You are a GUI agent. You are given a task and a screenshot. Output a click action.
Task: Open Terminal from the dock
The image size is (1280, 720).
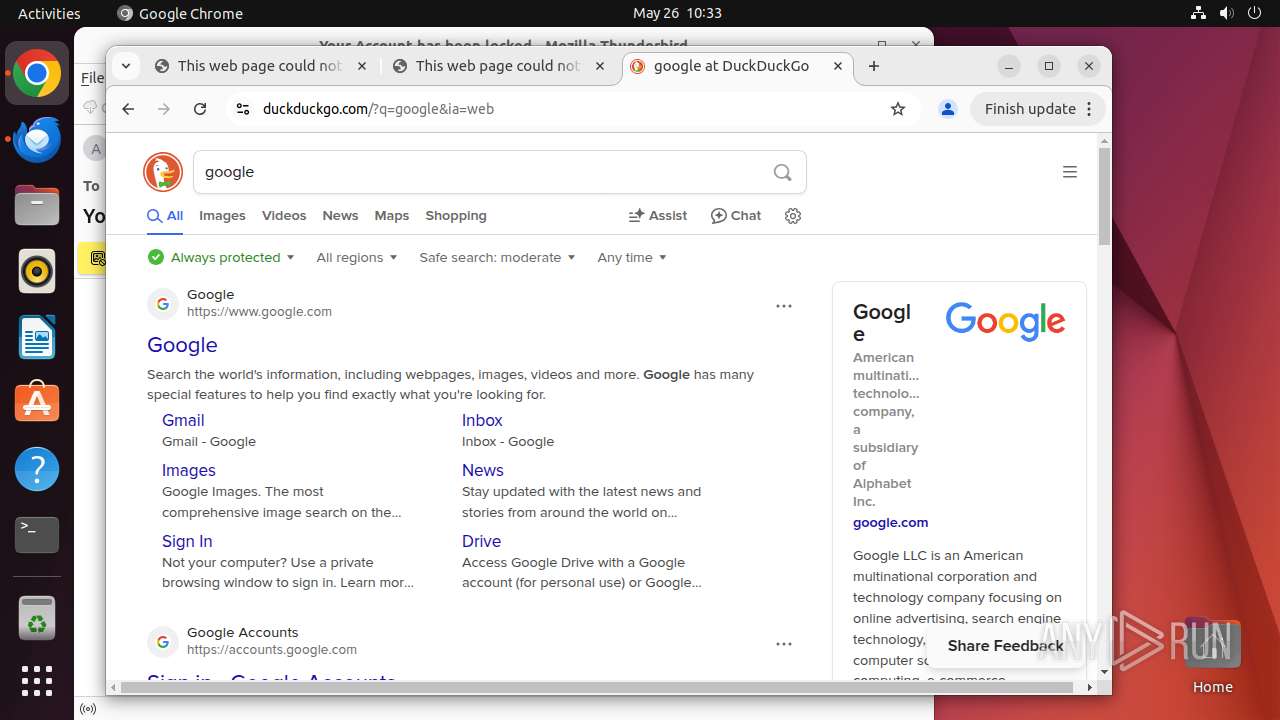click(37, 535)
